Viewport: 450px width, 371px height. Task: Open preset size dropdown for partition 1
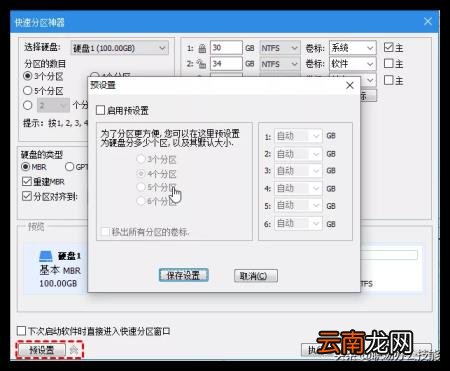pyautogui.click(x=298, y=136)
